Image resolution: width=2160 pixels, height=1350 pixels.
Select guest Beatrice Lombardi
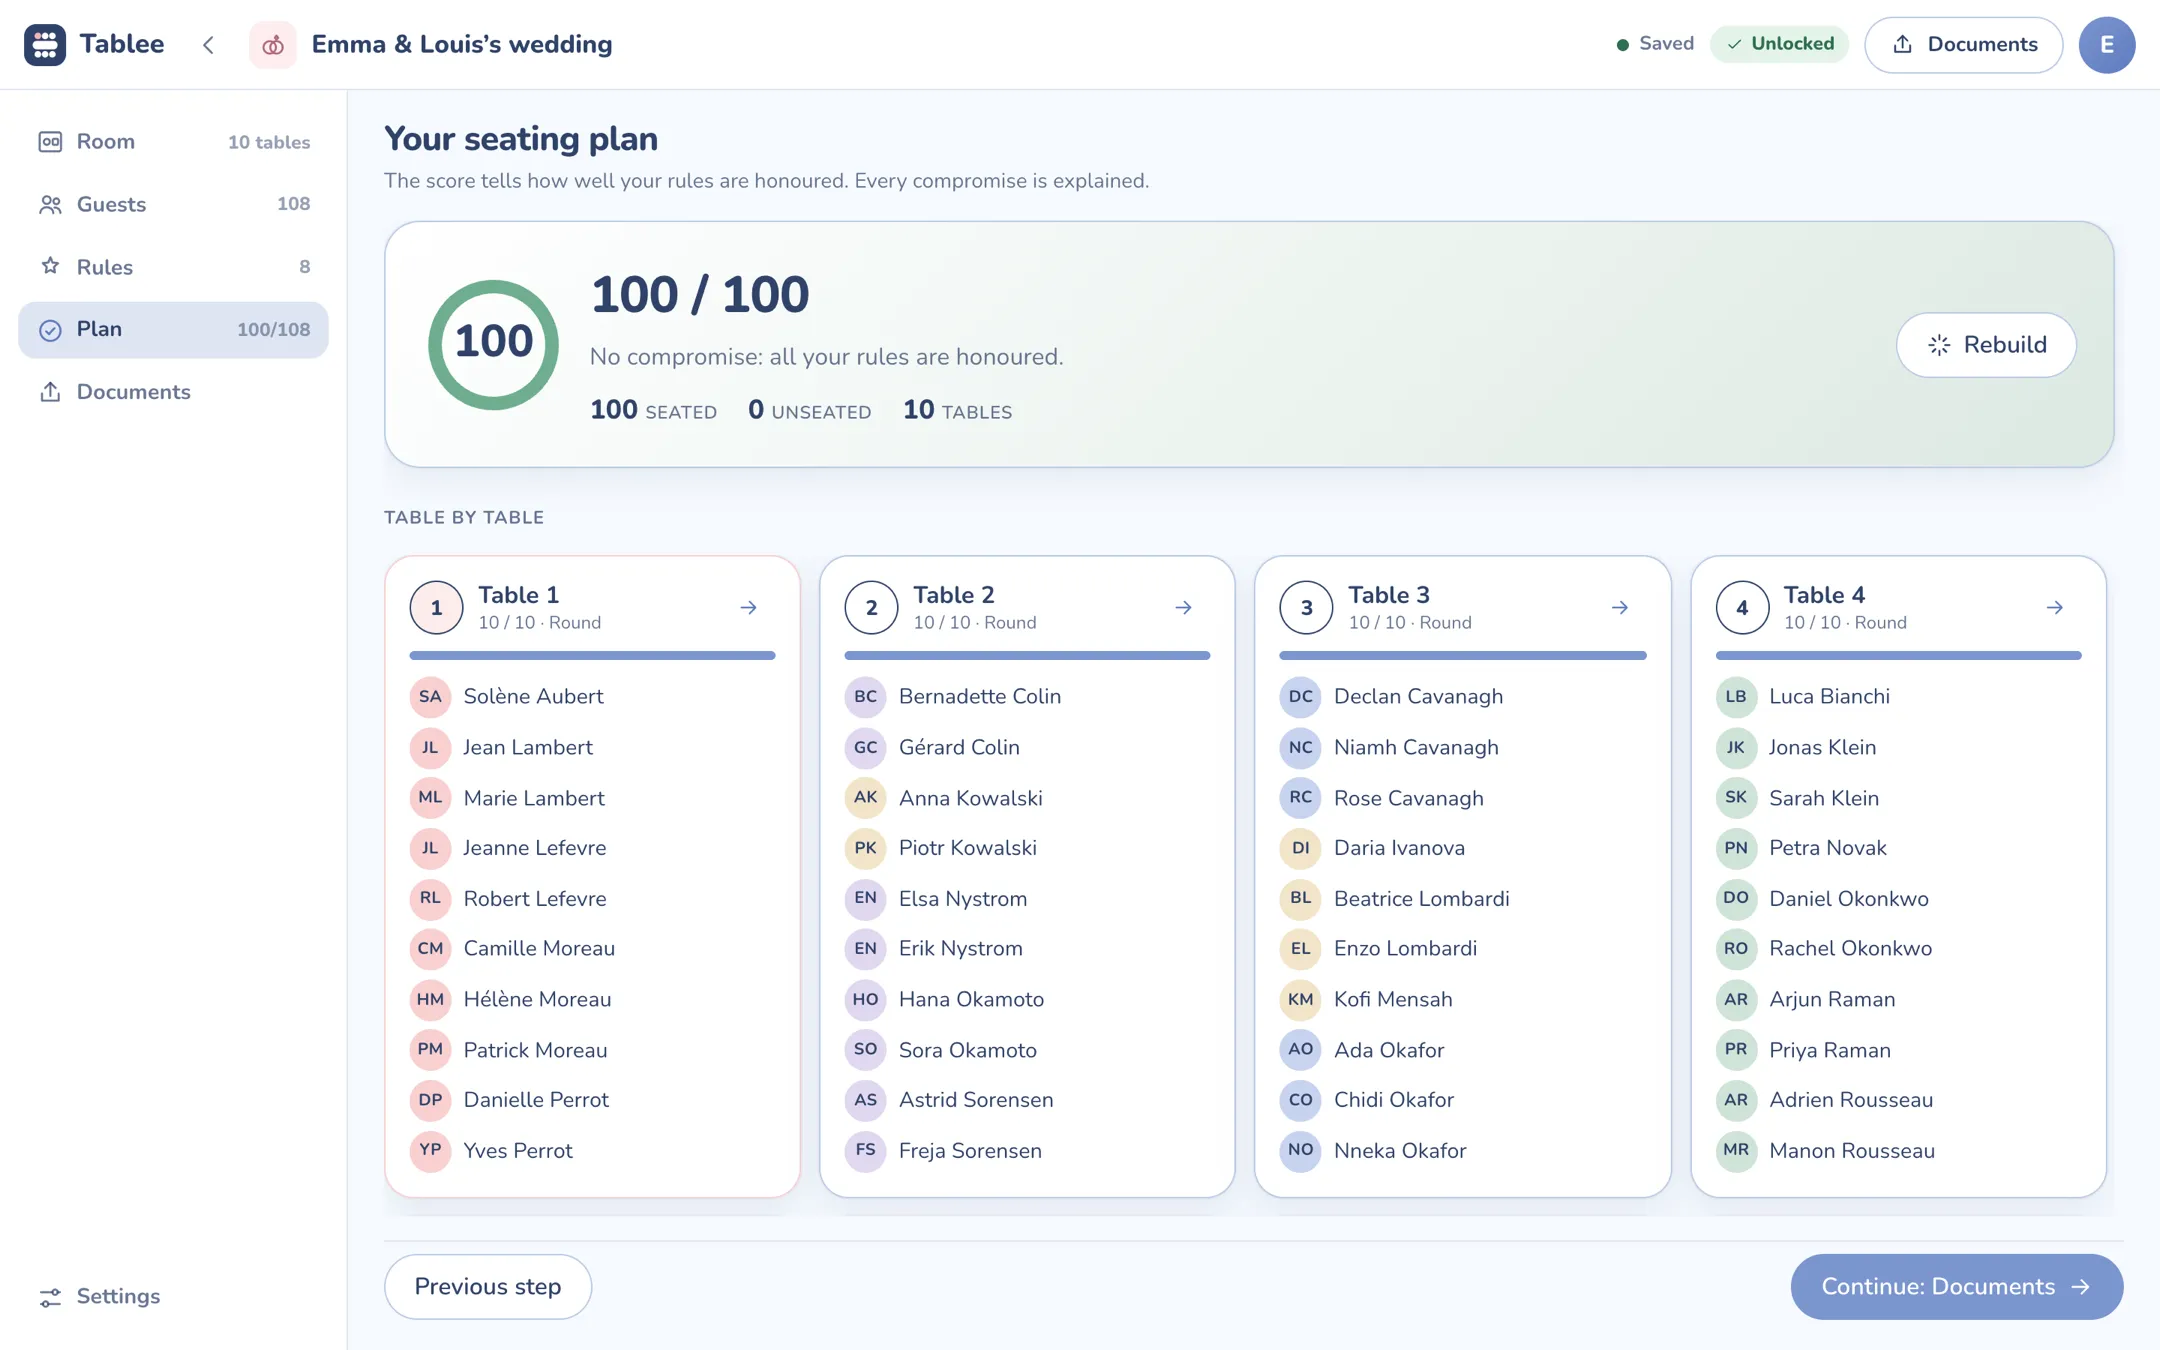[1462, 898]
